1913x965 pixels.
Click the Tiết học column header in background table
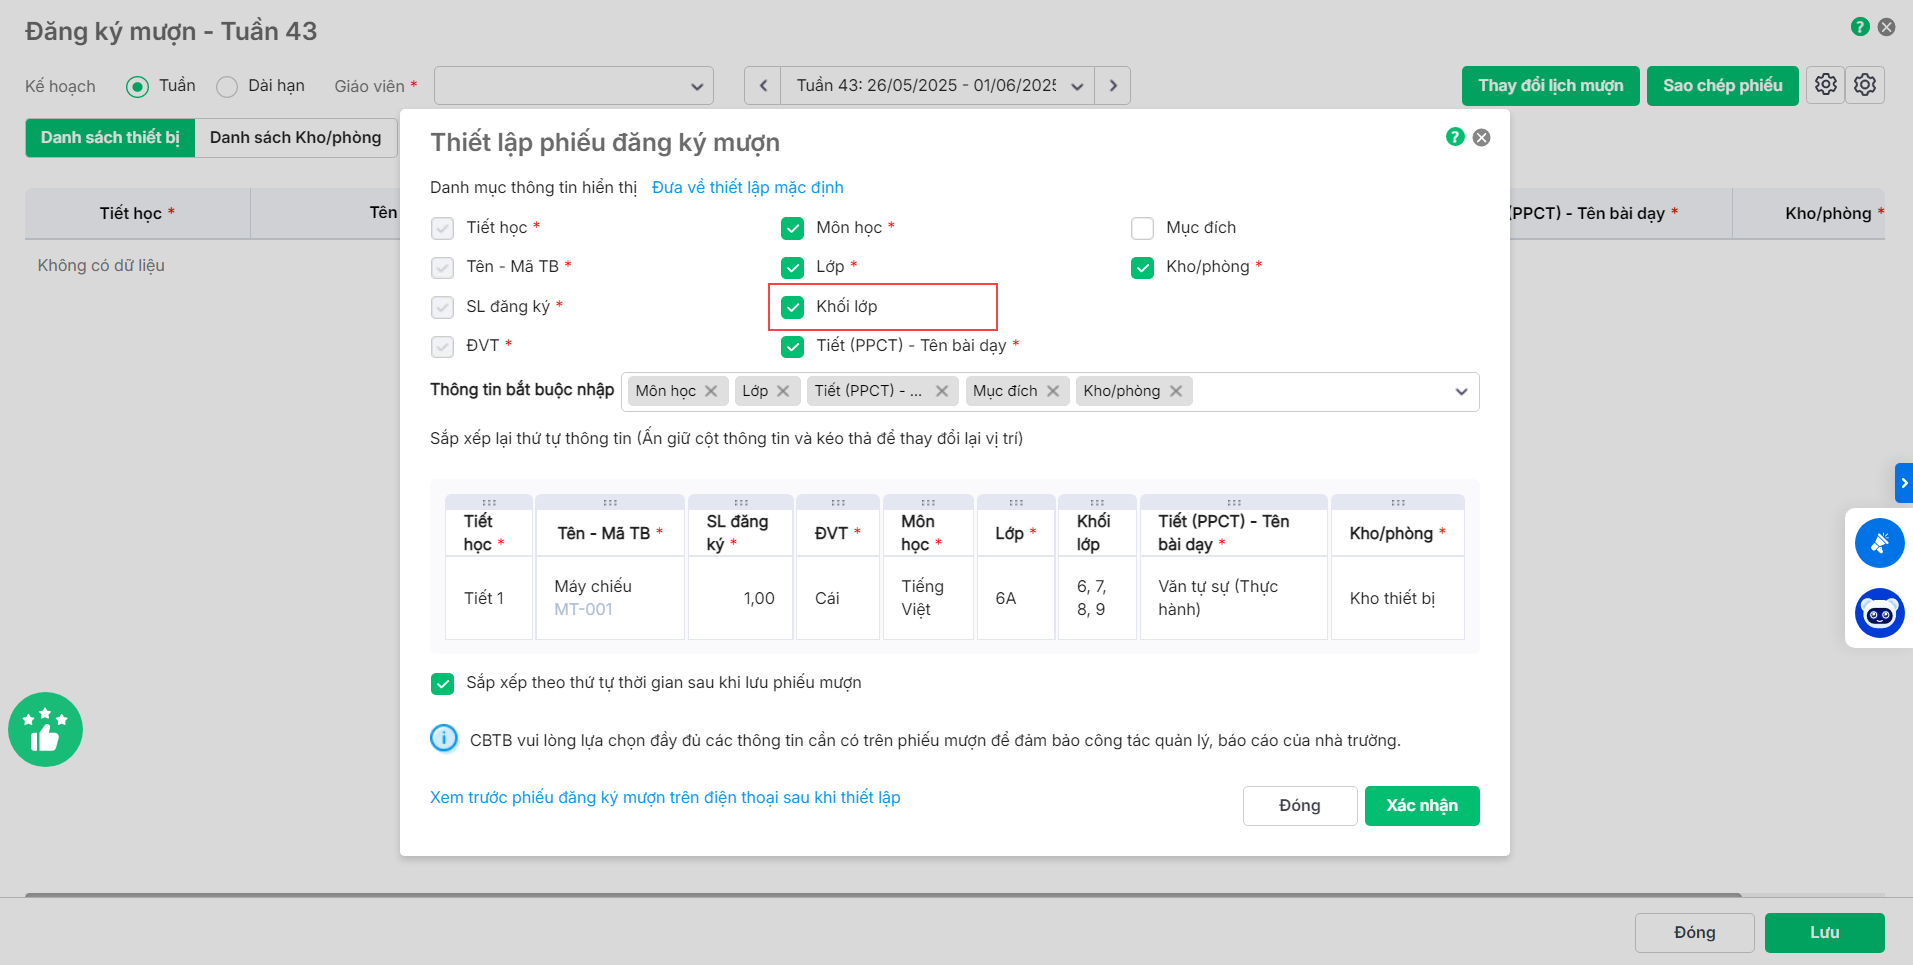coord(137,213)
